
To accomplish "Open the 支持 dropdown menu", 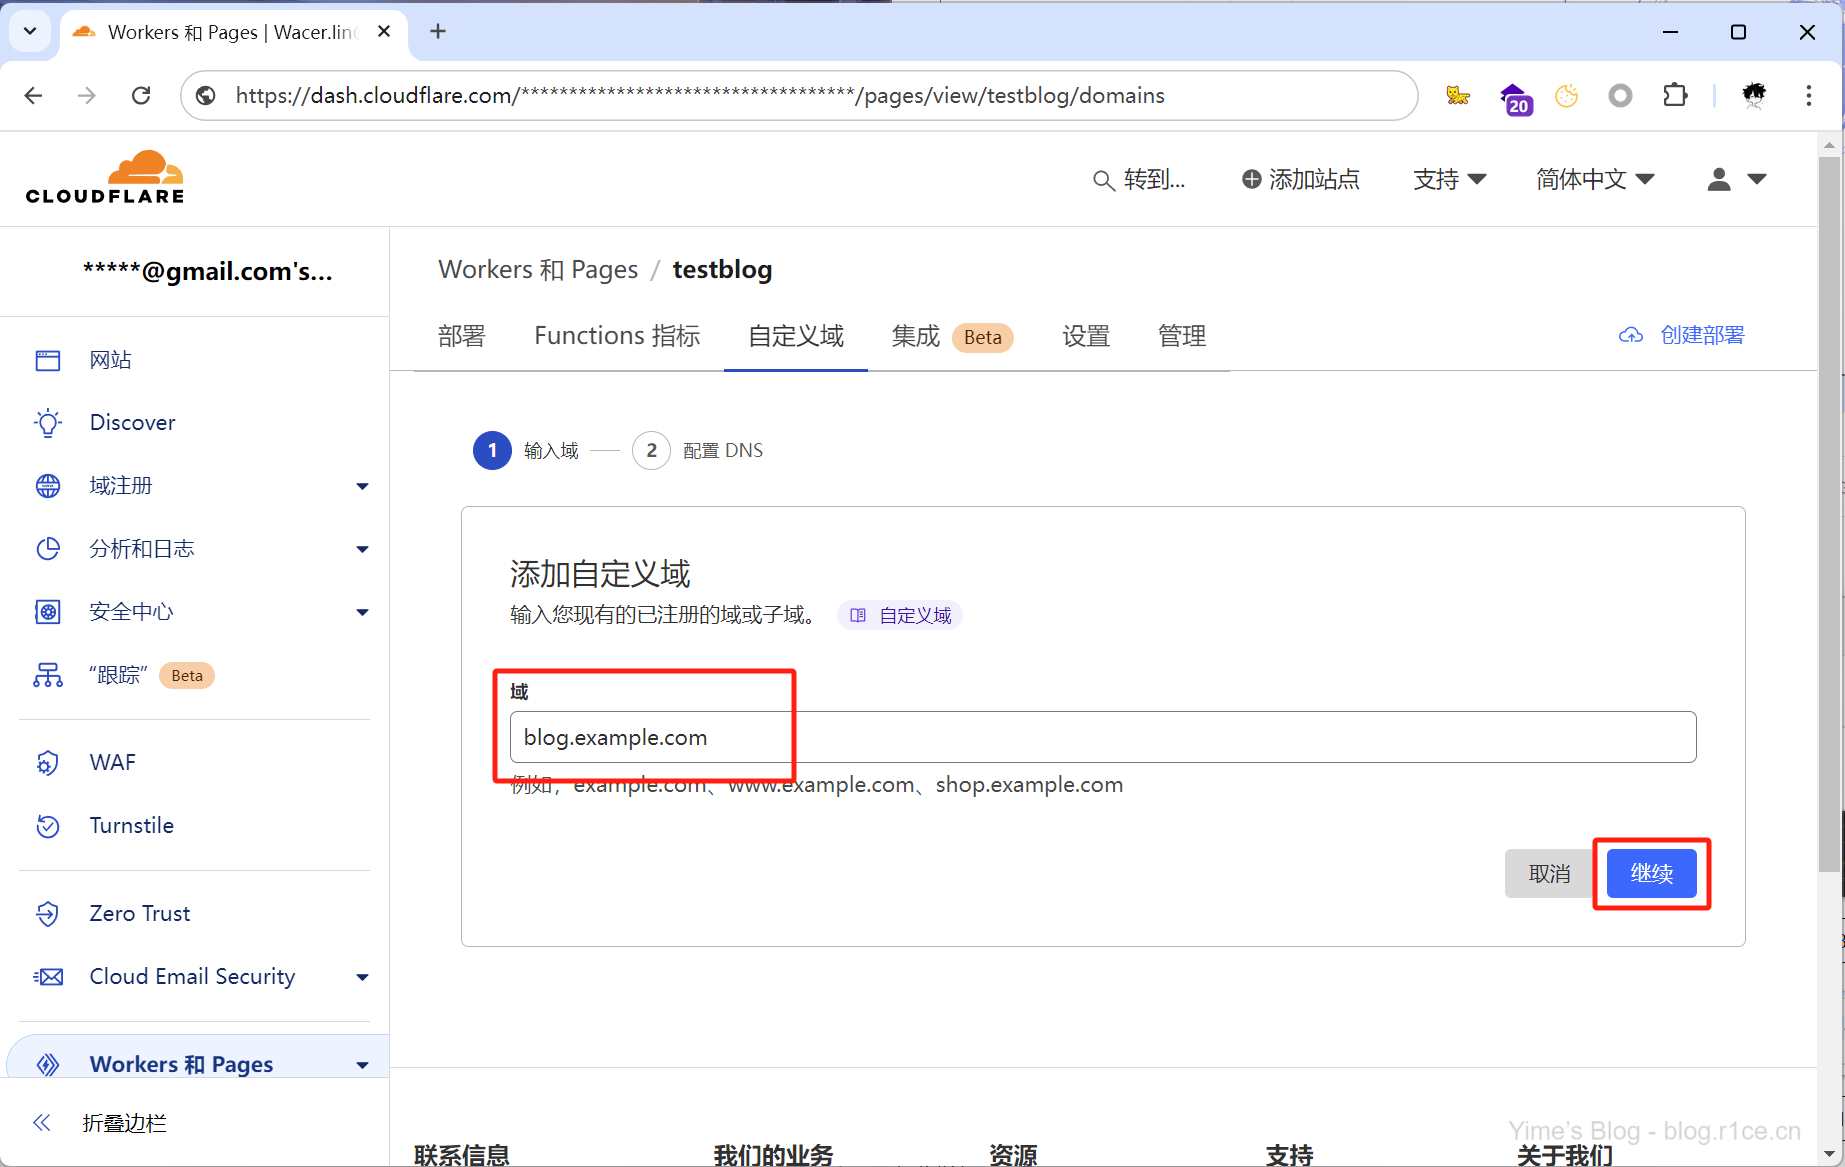I will coord(1449,179).
